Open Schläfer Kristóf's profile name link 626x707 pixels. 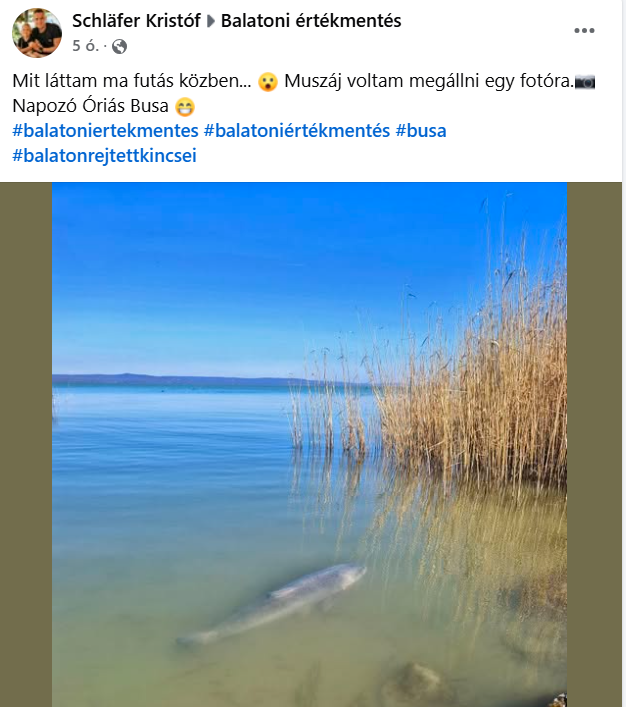tap(136, 21)
